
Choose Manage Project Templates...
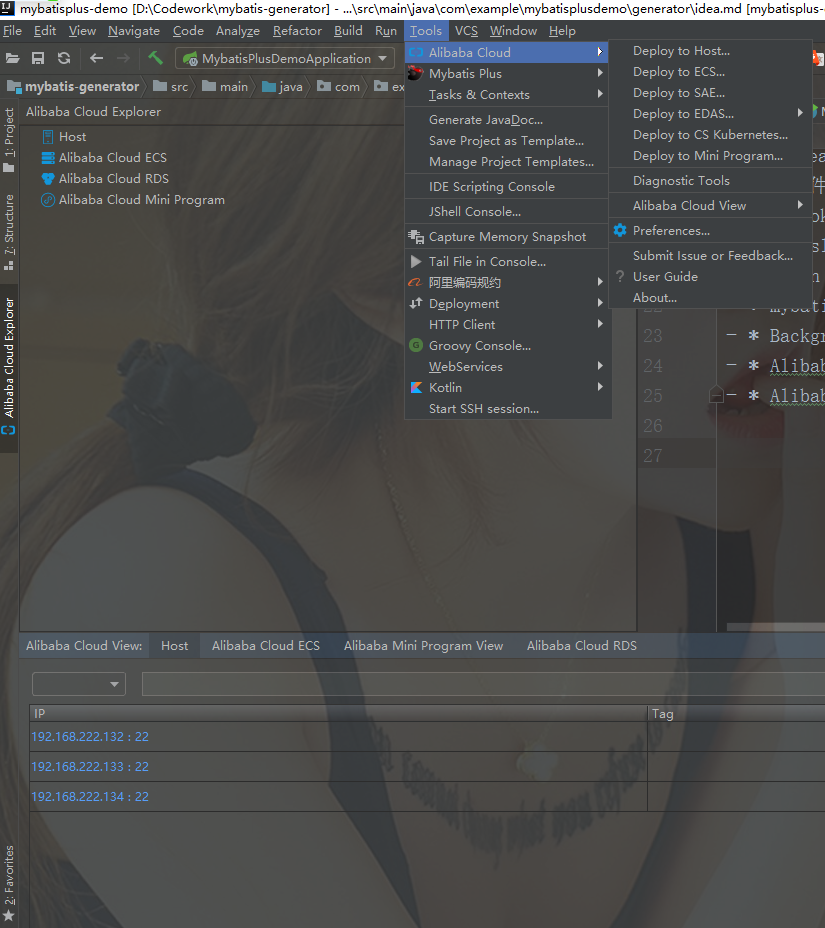coord(507,162)
